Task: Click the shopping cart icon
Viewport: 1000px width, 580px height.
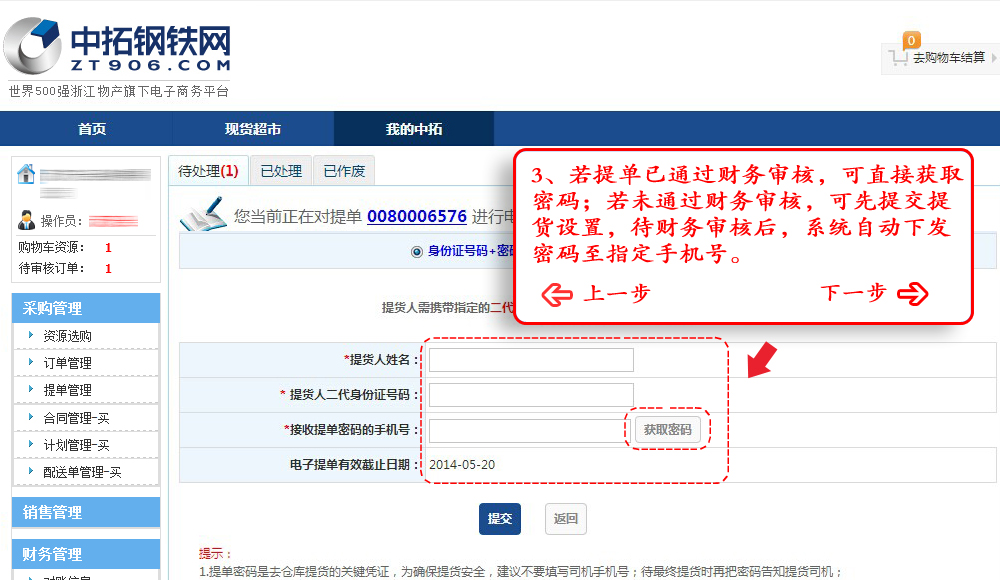Action: click(x=898, y=57)
